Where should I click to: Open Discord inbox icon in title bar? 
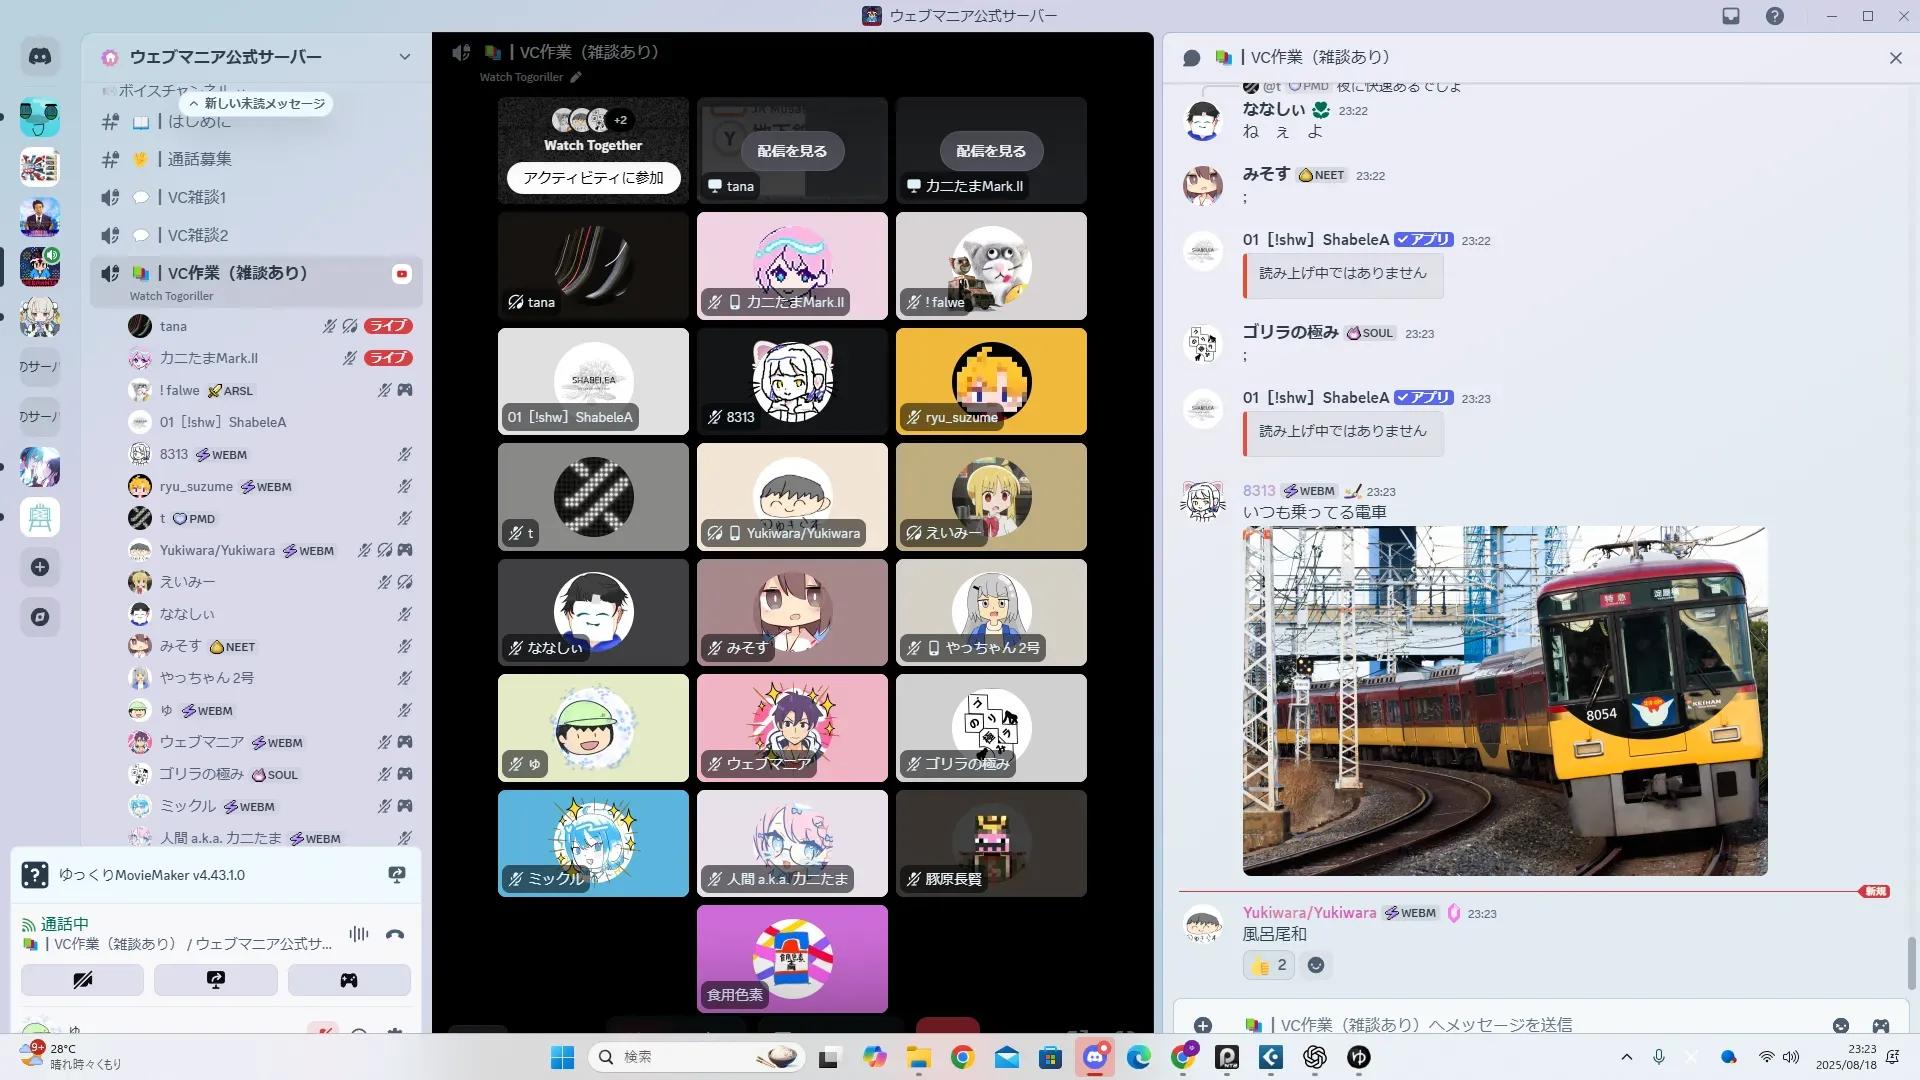[1731, 16]
